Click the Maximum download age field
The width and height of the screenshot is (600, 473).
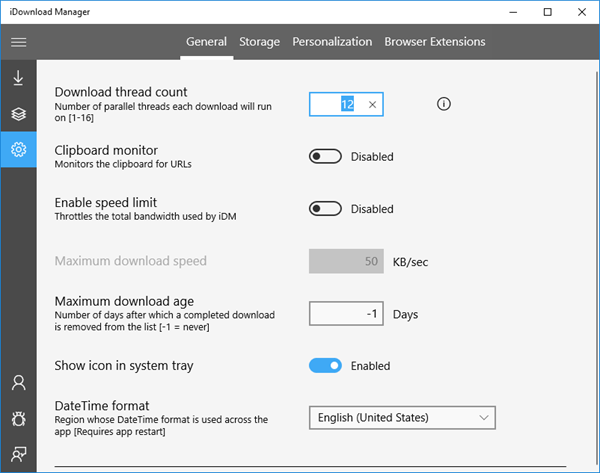click(346, 314)
